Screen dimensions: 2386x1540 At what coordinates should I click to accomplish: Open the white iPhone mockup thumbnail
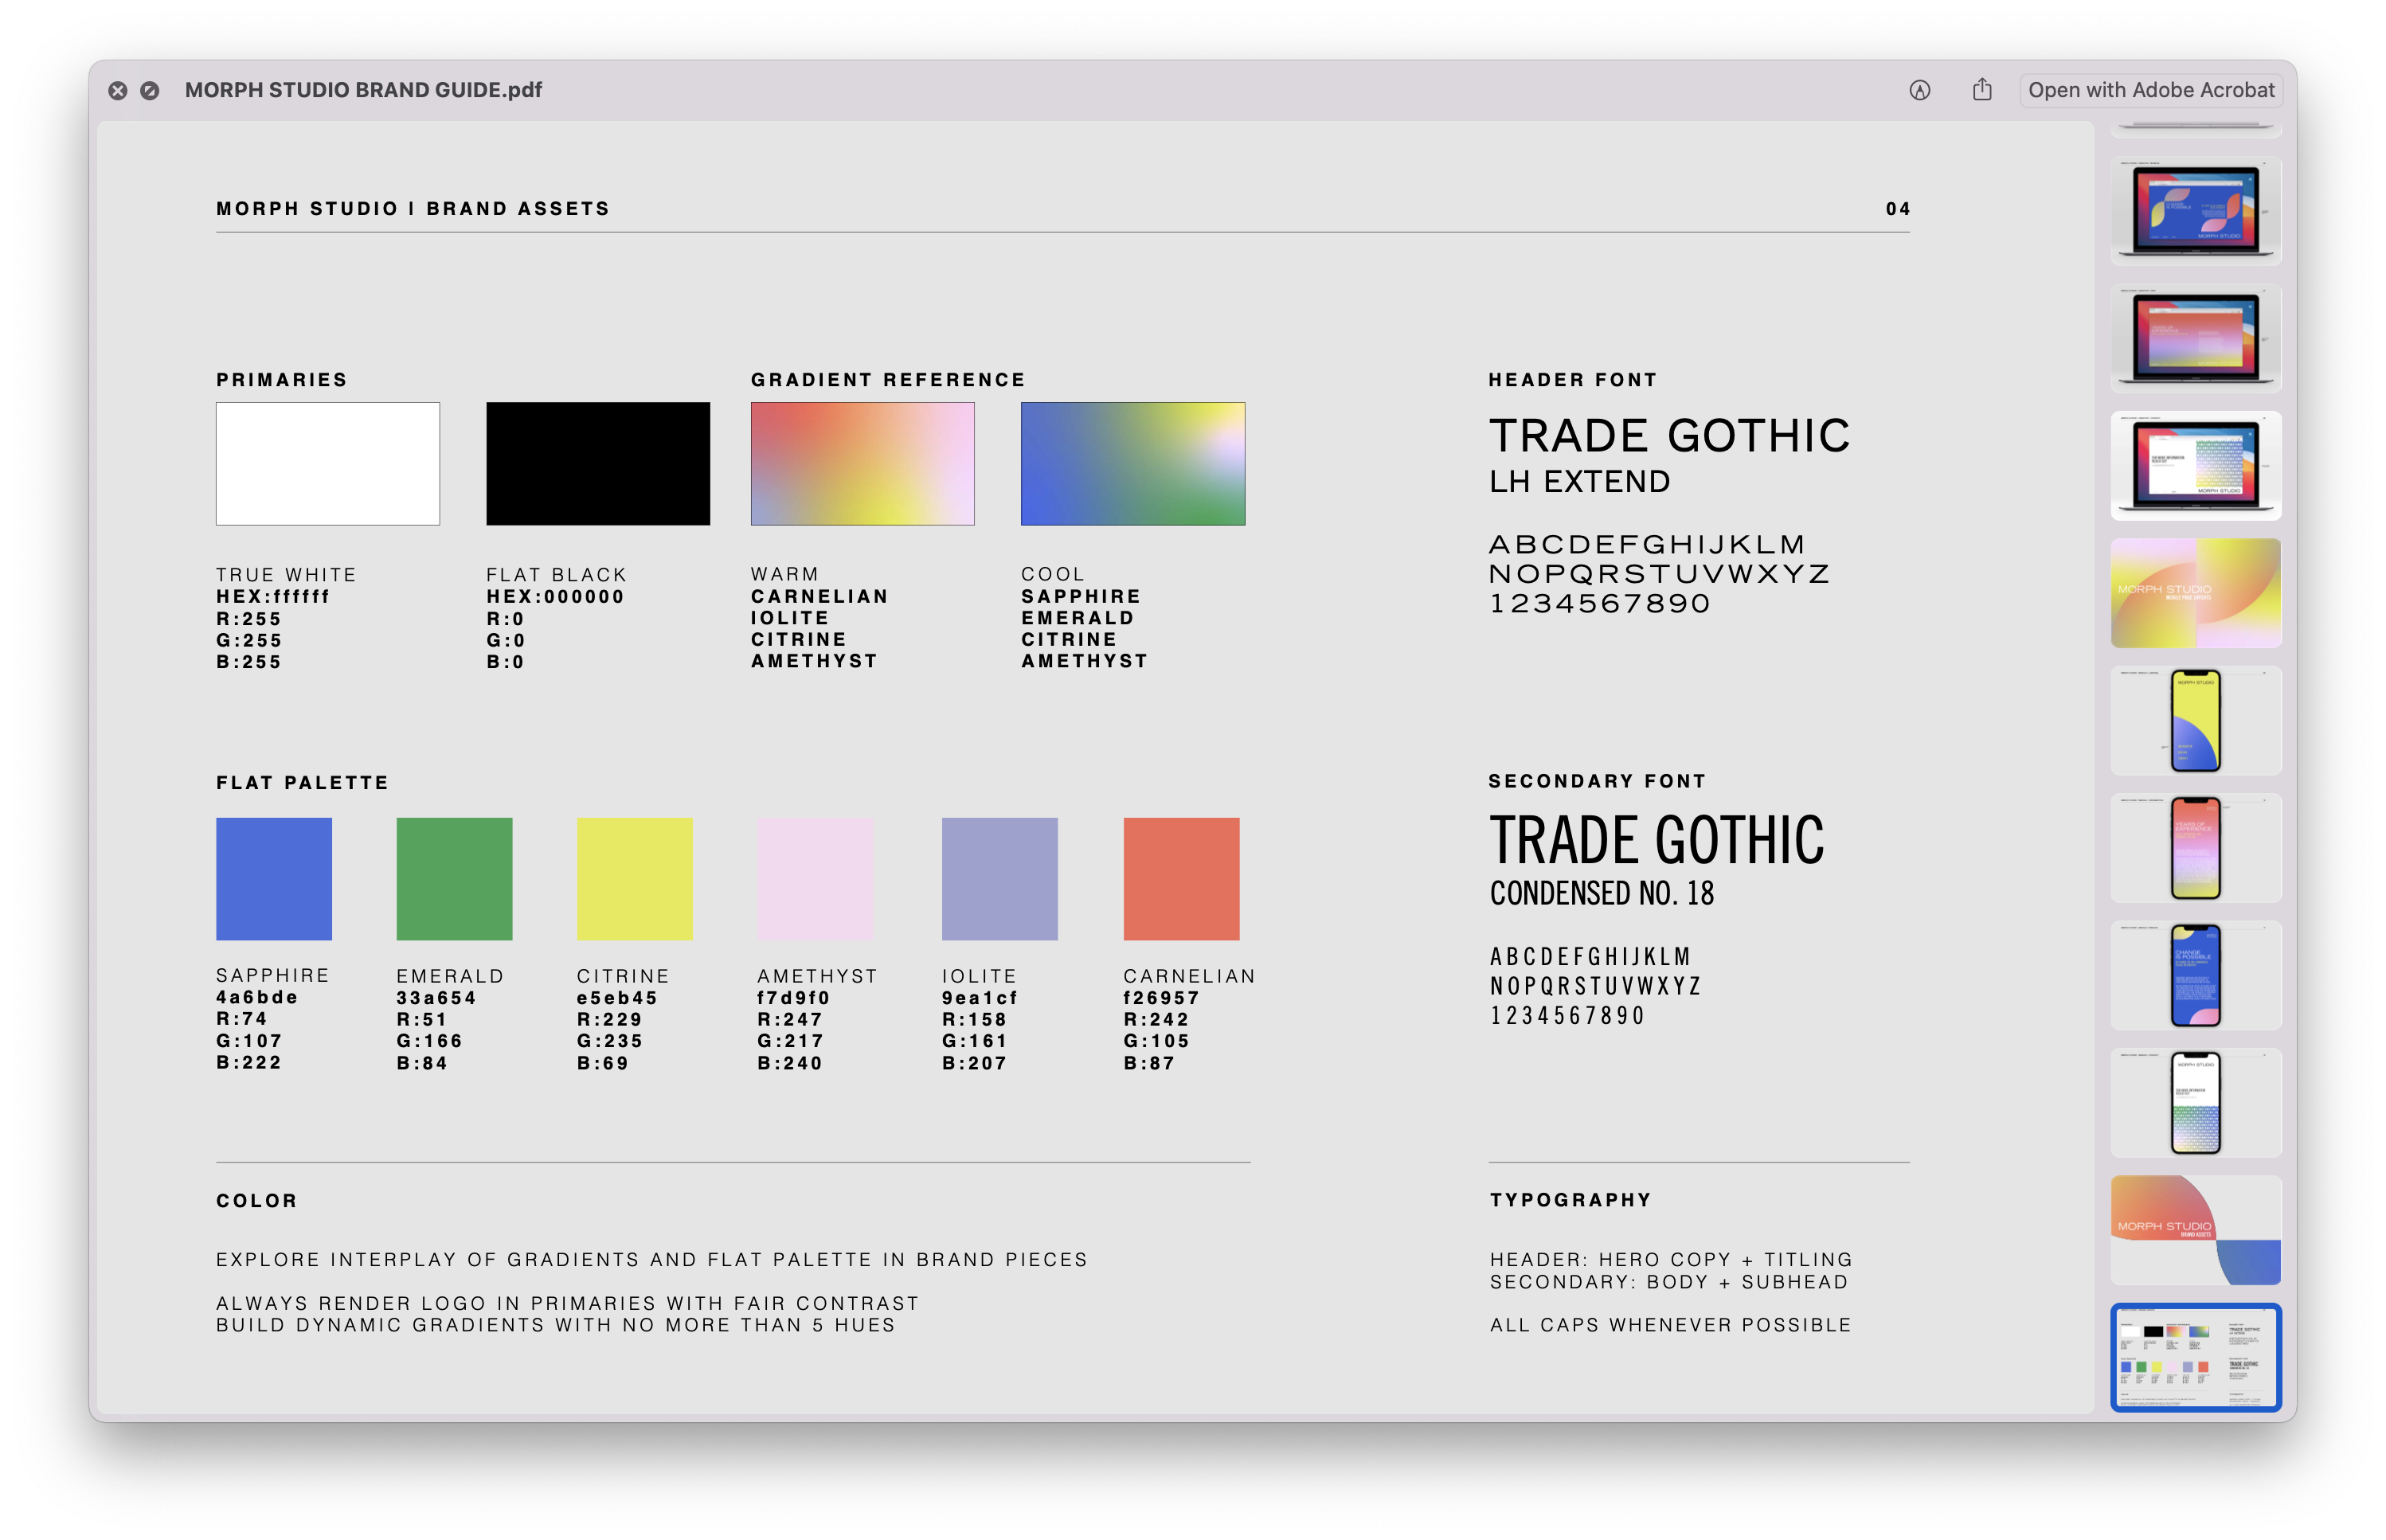tap(2195, 1102)
